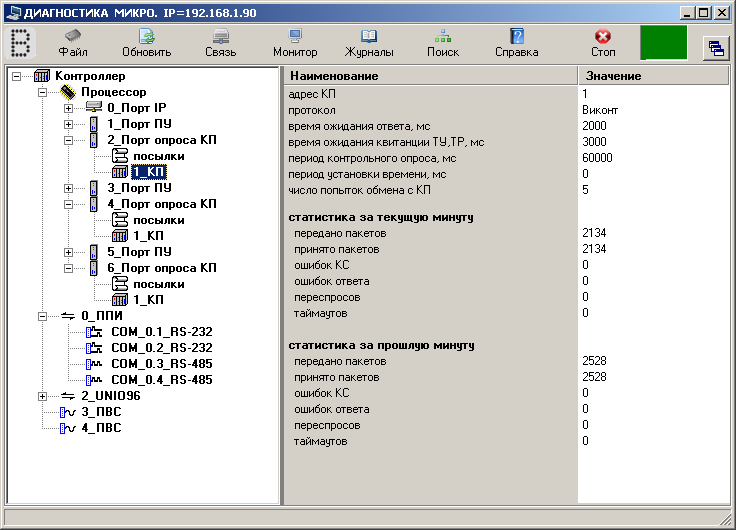This screenshot has width=736, height=530.
Task: Open the Монитор tool
Action: point(295,43)
